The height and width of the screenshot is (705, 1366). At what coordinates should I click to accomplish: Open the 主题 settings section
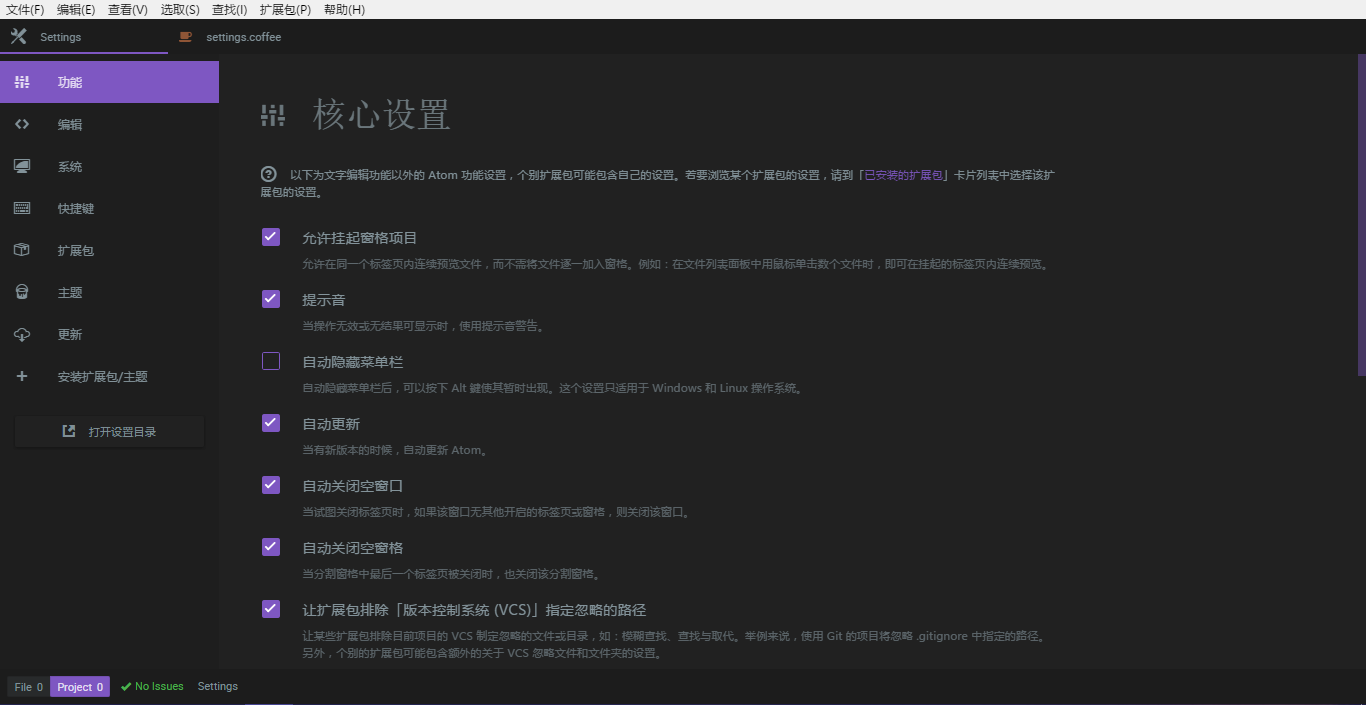109,292
